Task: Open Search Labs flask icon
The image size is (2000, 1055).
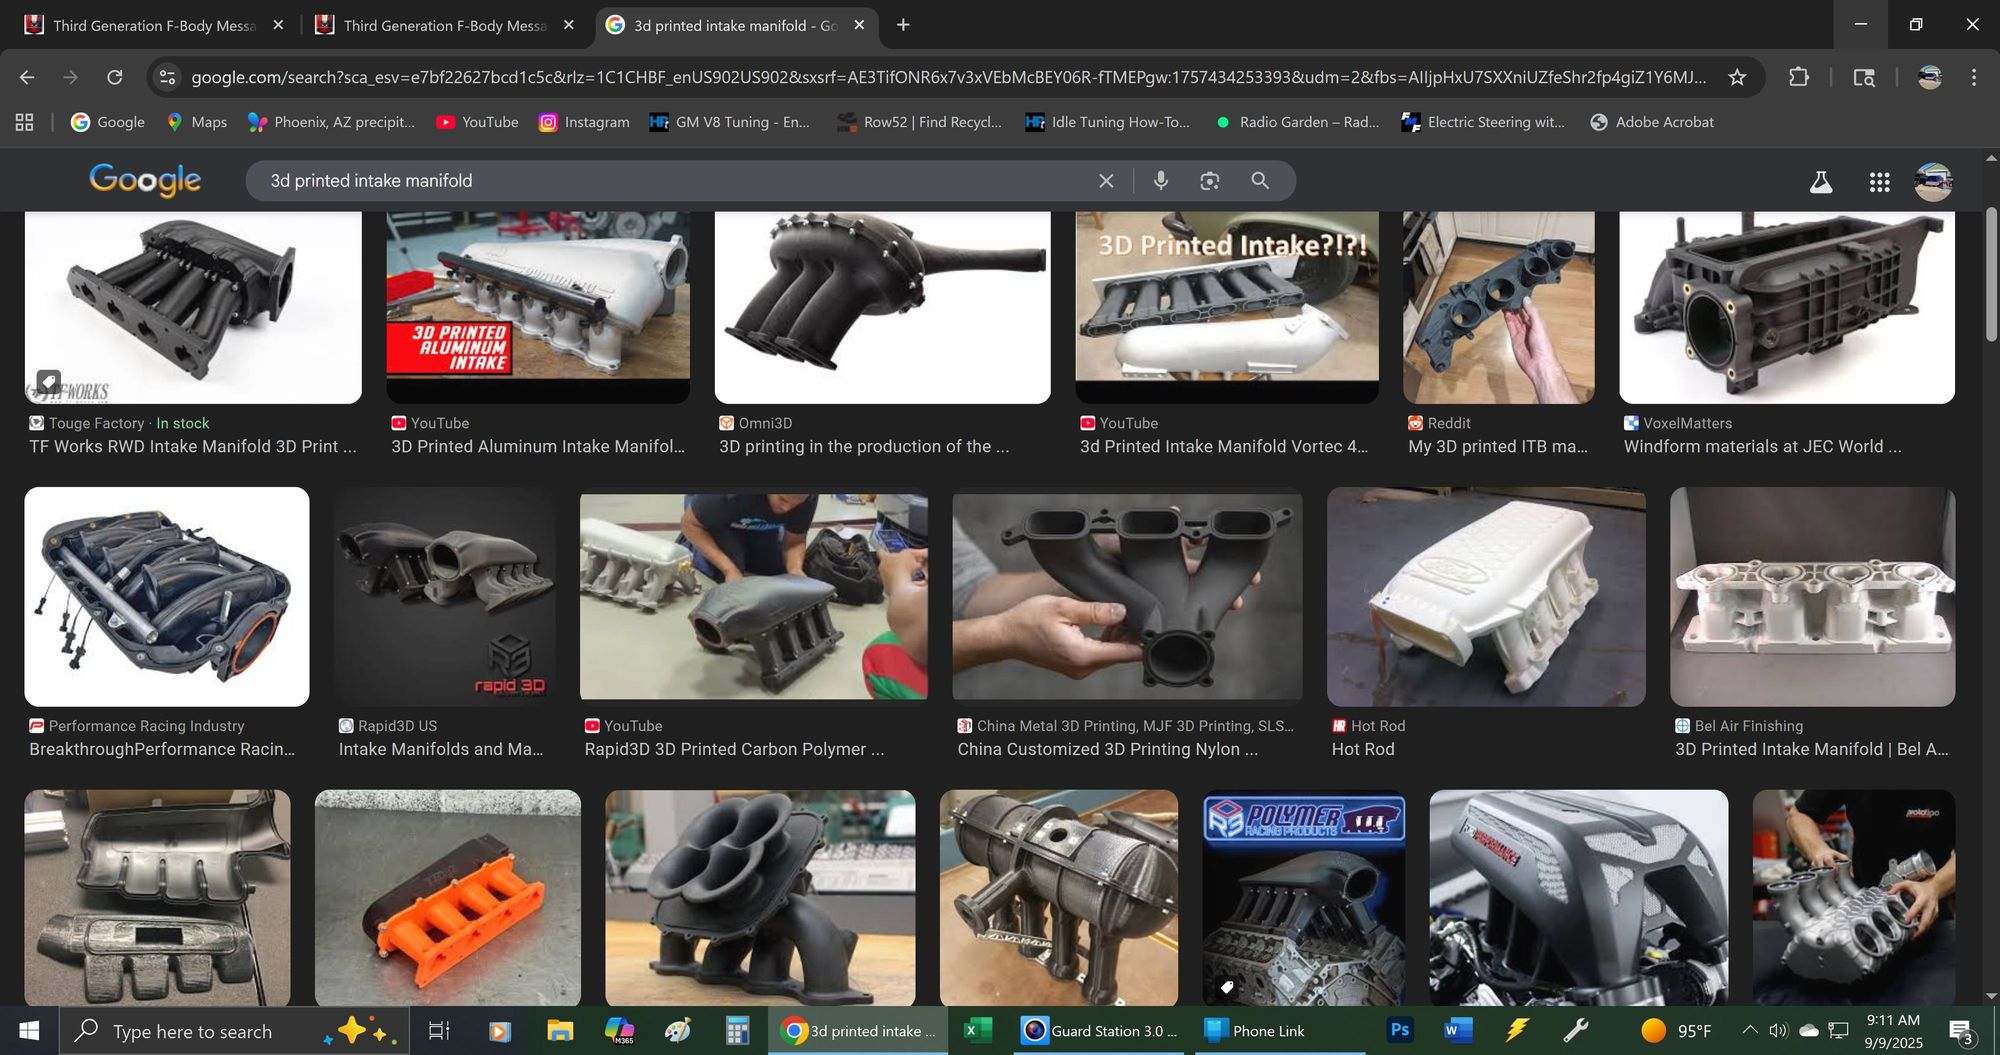Action: click(1821, 182)
